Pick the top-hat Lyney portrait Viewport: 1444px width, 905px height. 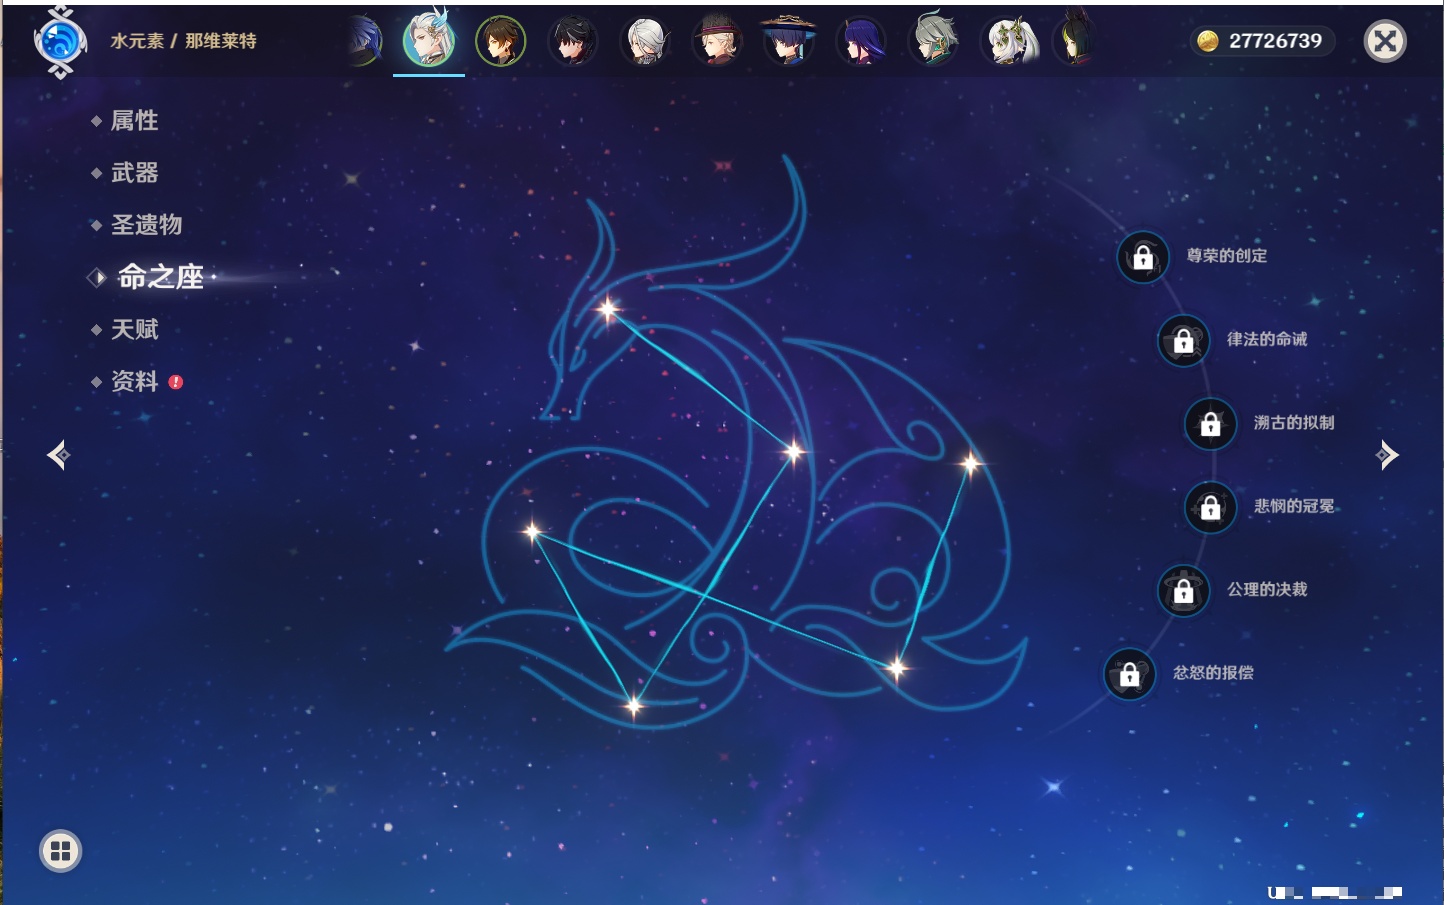717,41
